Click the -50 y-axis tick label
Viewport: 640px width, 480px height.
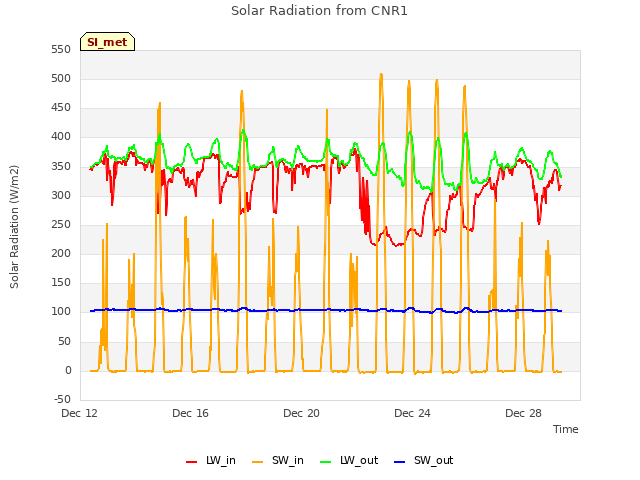(x=62, y=399)
